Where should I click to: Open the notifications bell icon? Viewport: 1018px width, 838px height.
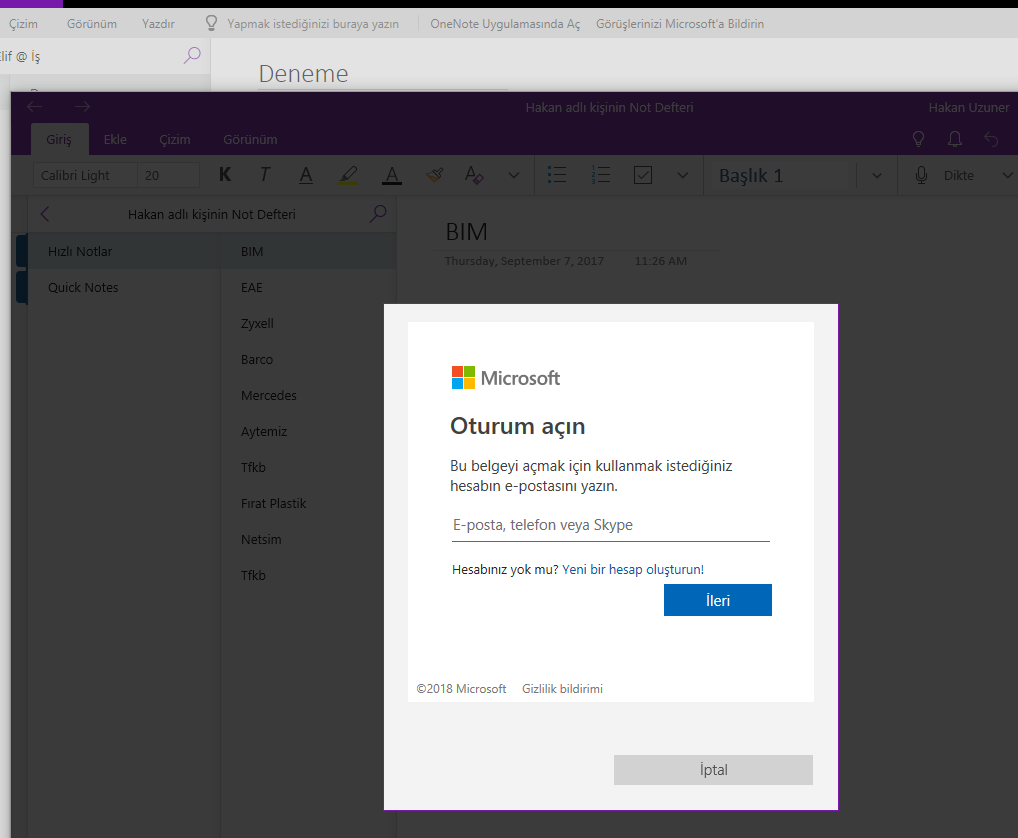click(x=954, y=139)
